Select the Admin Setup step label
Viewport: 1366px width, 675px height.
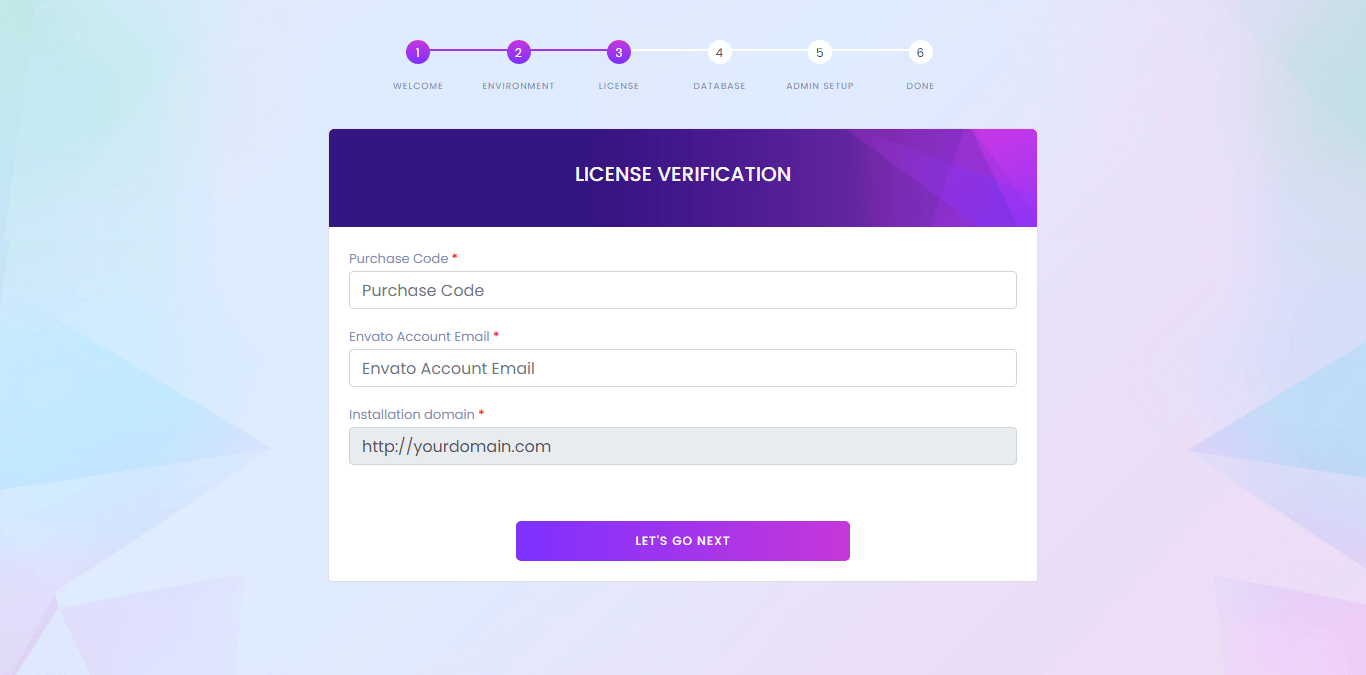pos(820,86)
